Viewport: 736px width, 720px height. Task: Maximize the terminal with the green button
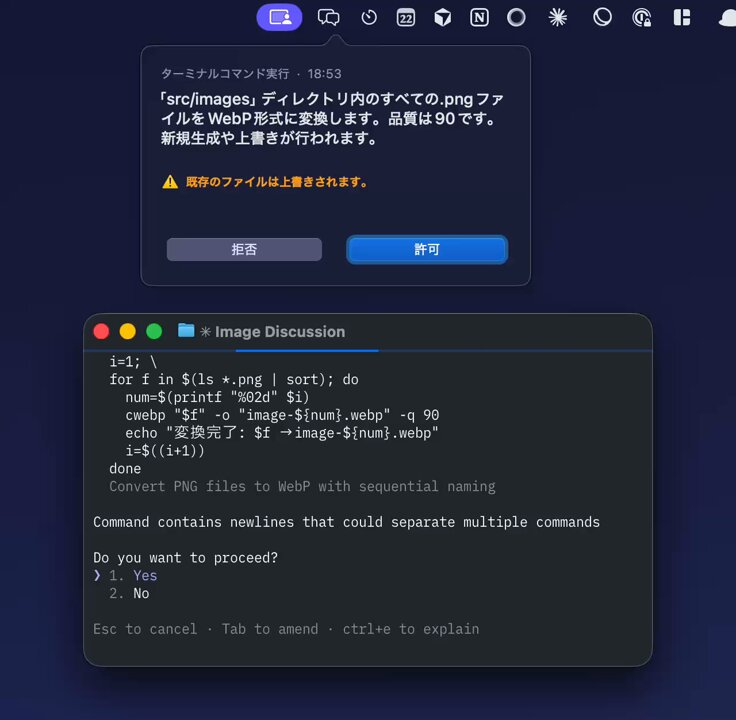(154, 331)
